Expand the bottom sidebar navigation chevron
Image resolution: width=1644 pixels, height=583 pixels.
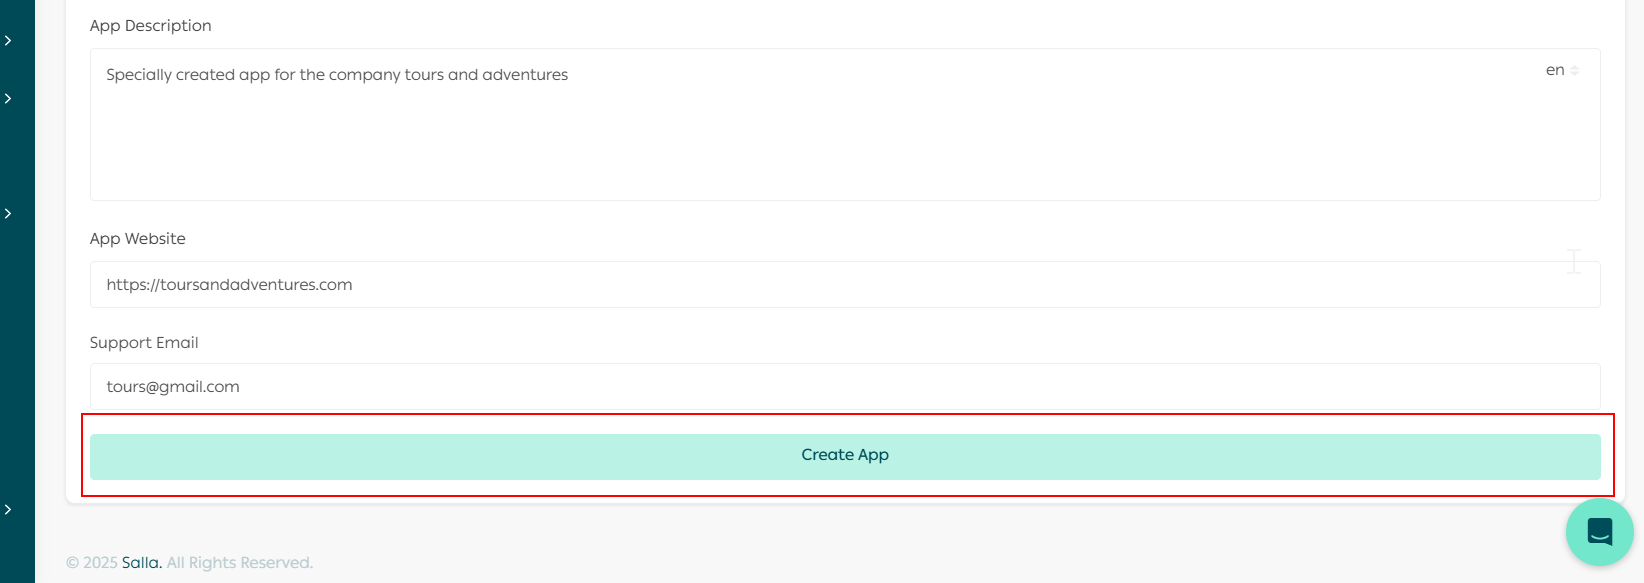(8, 508)
